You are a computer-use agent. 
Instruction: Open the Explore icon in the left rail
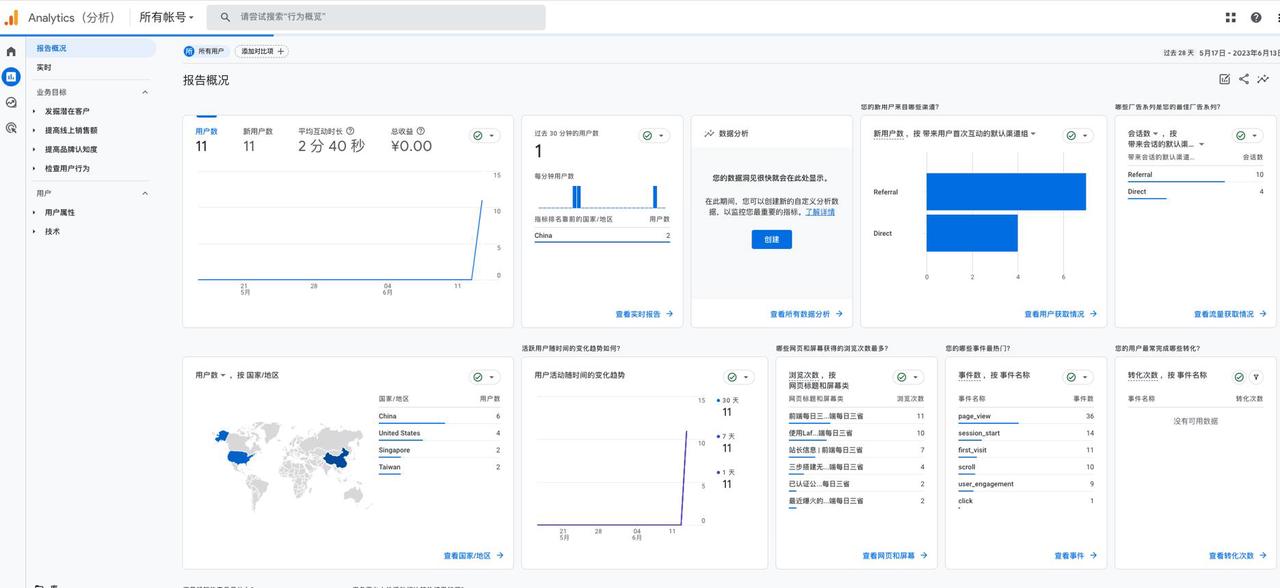(x=11, y=102)
